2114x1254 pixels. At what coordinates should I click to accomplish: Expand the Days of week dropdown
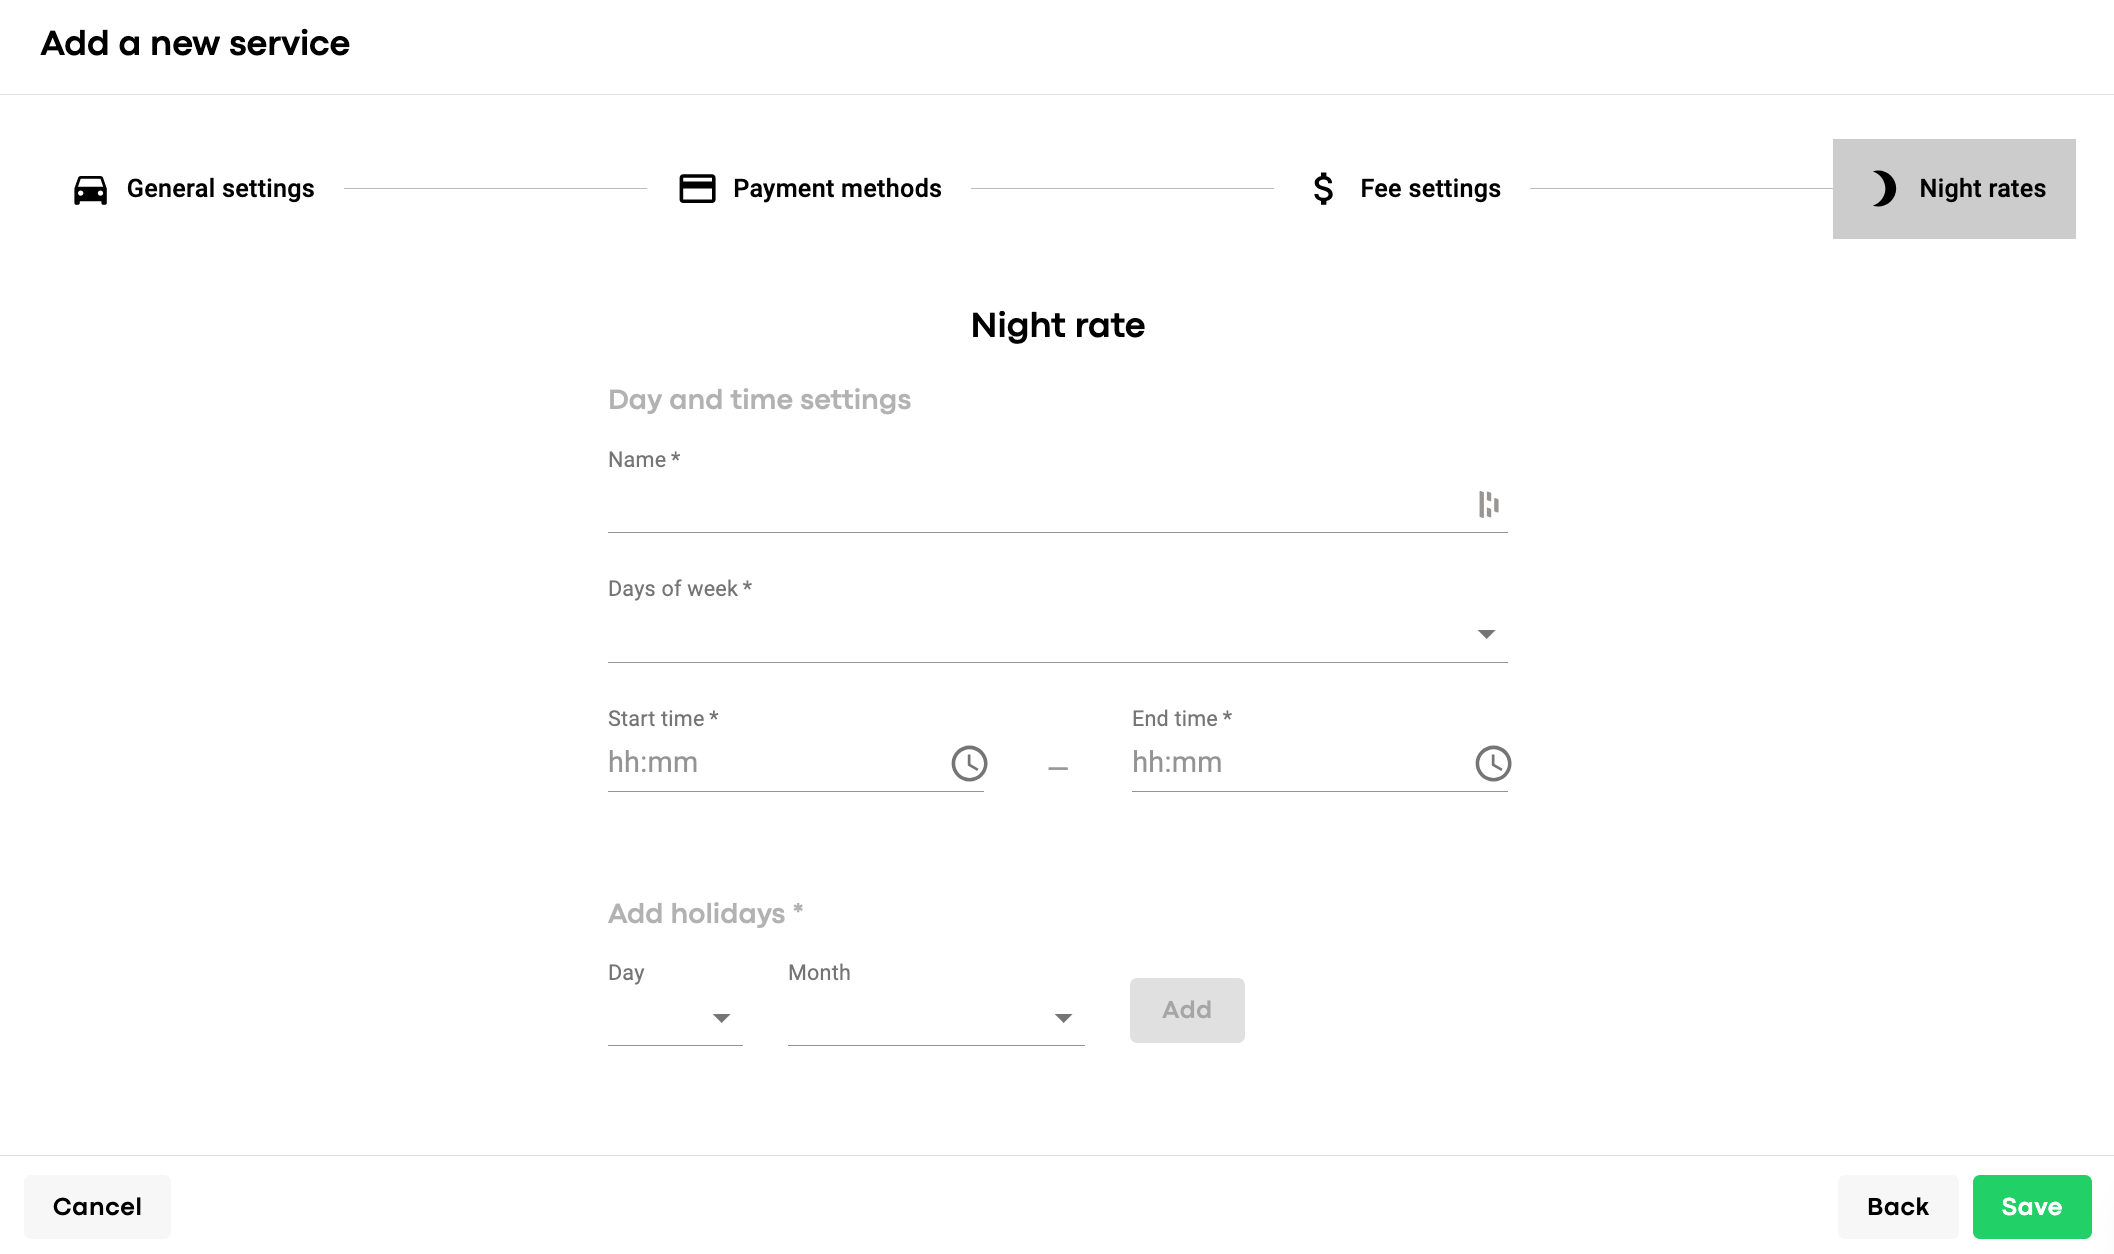[x=1486, y=634]
